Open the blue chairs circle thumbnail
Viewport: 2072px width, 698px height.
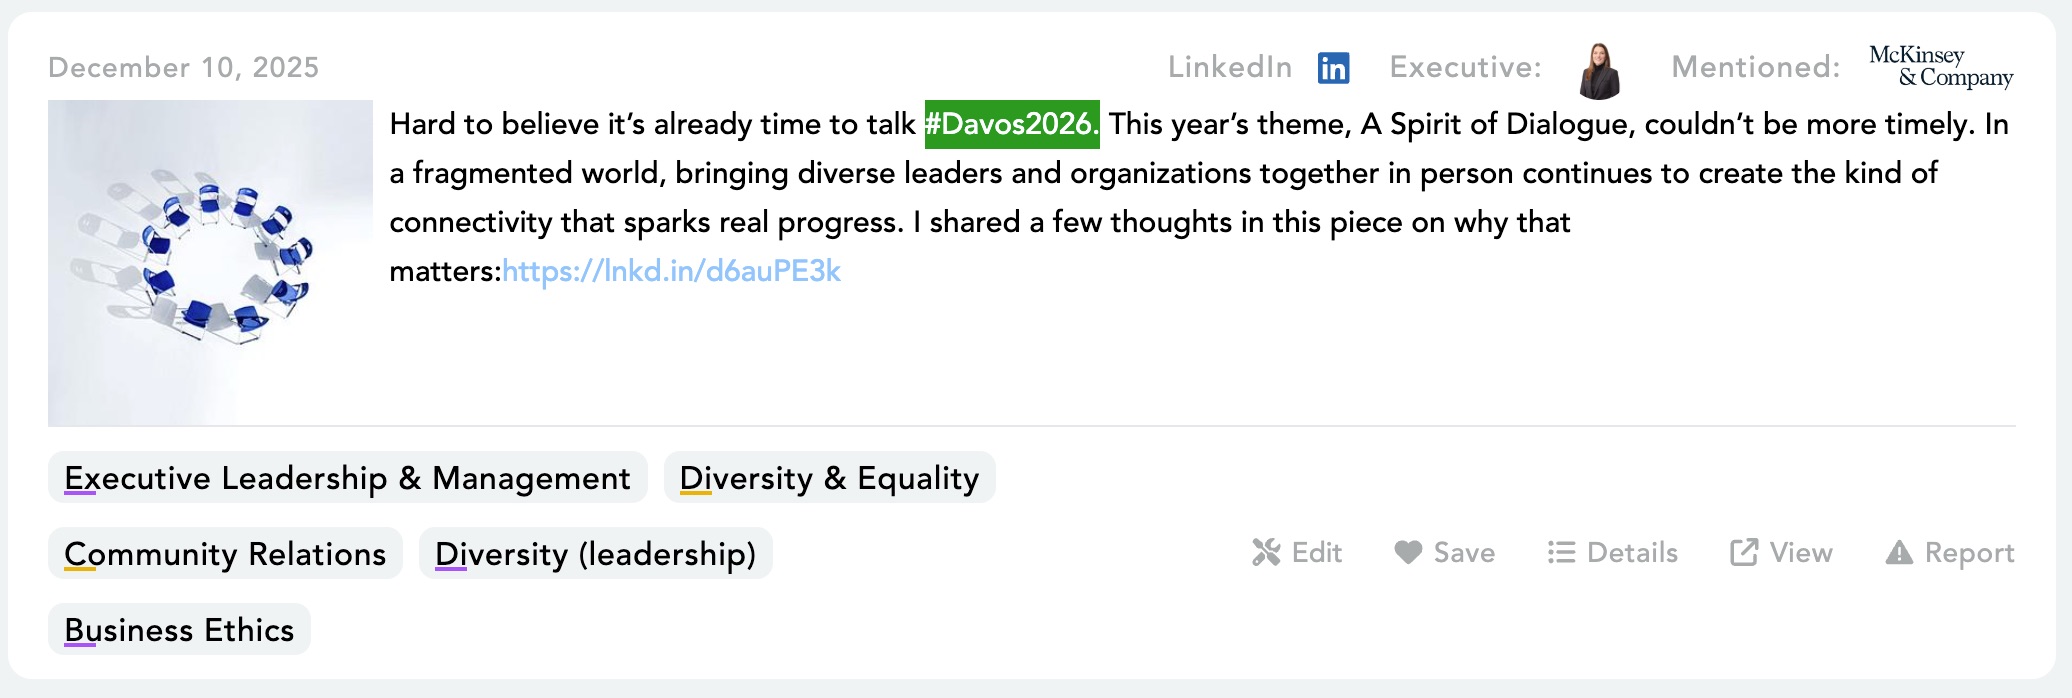pos(210,263)
